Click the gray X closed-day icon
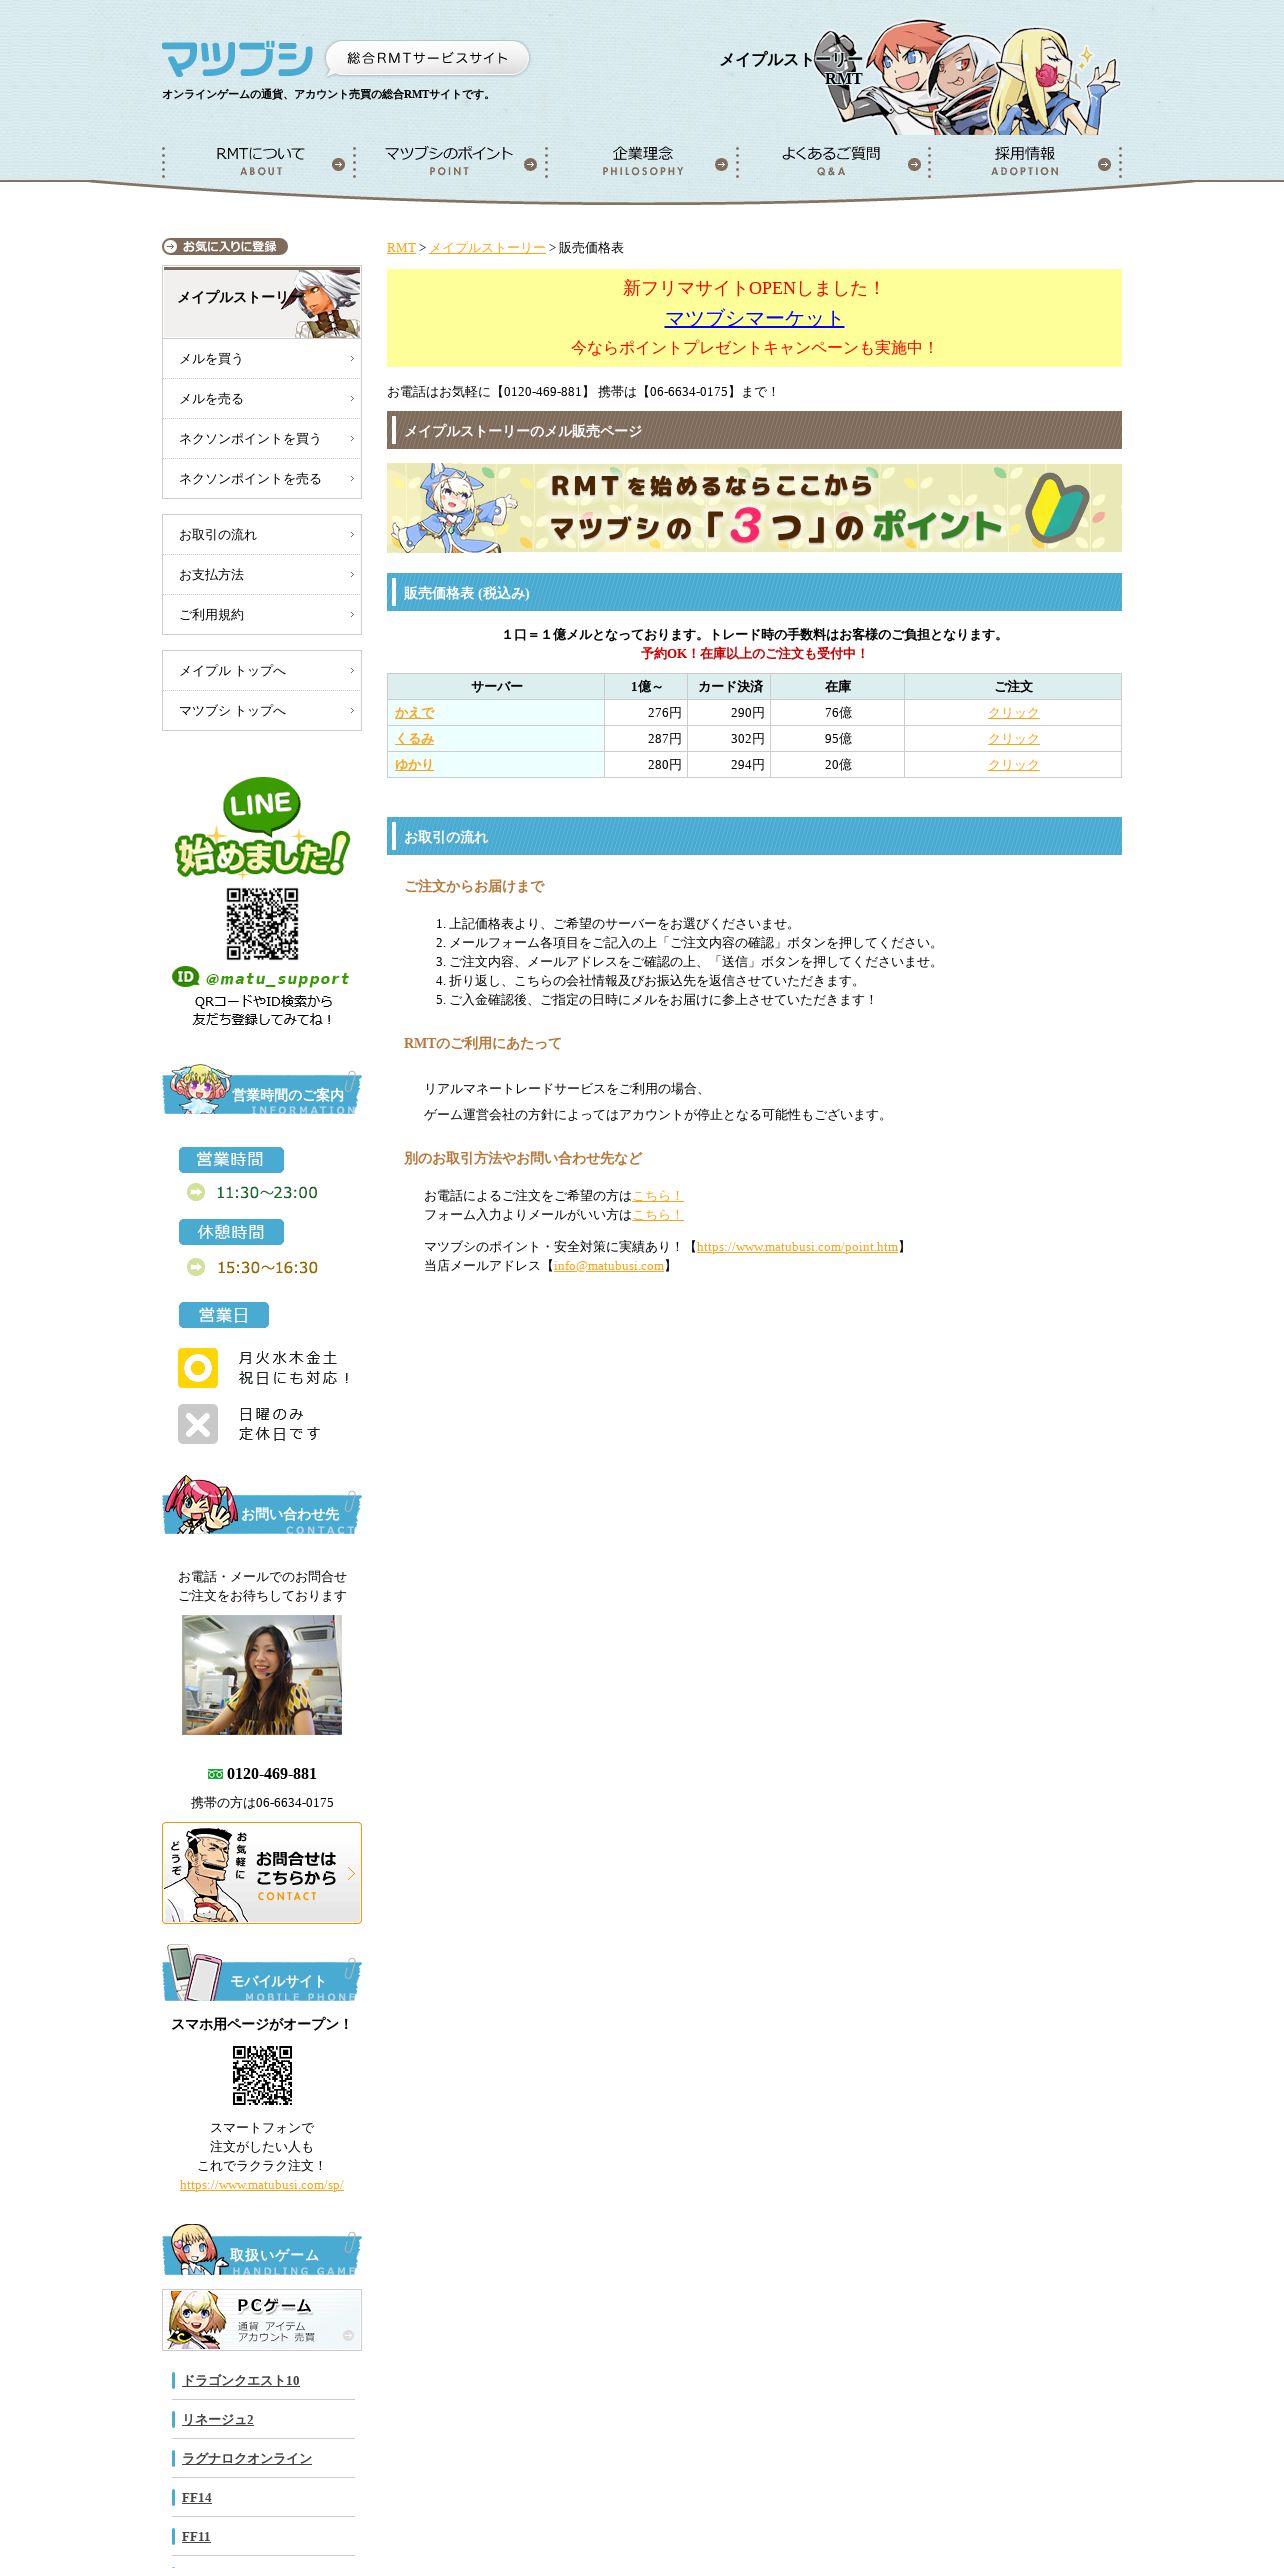Screen dimensions: 1284x2568 (x=198, y=1424)
